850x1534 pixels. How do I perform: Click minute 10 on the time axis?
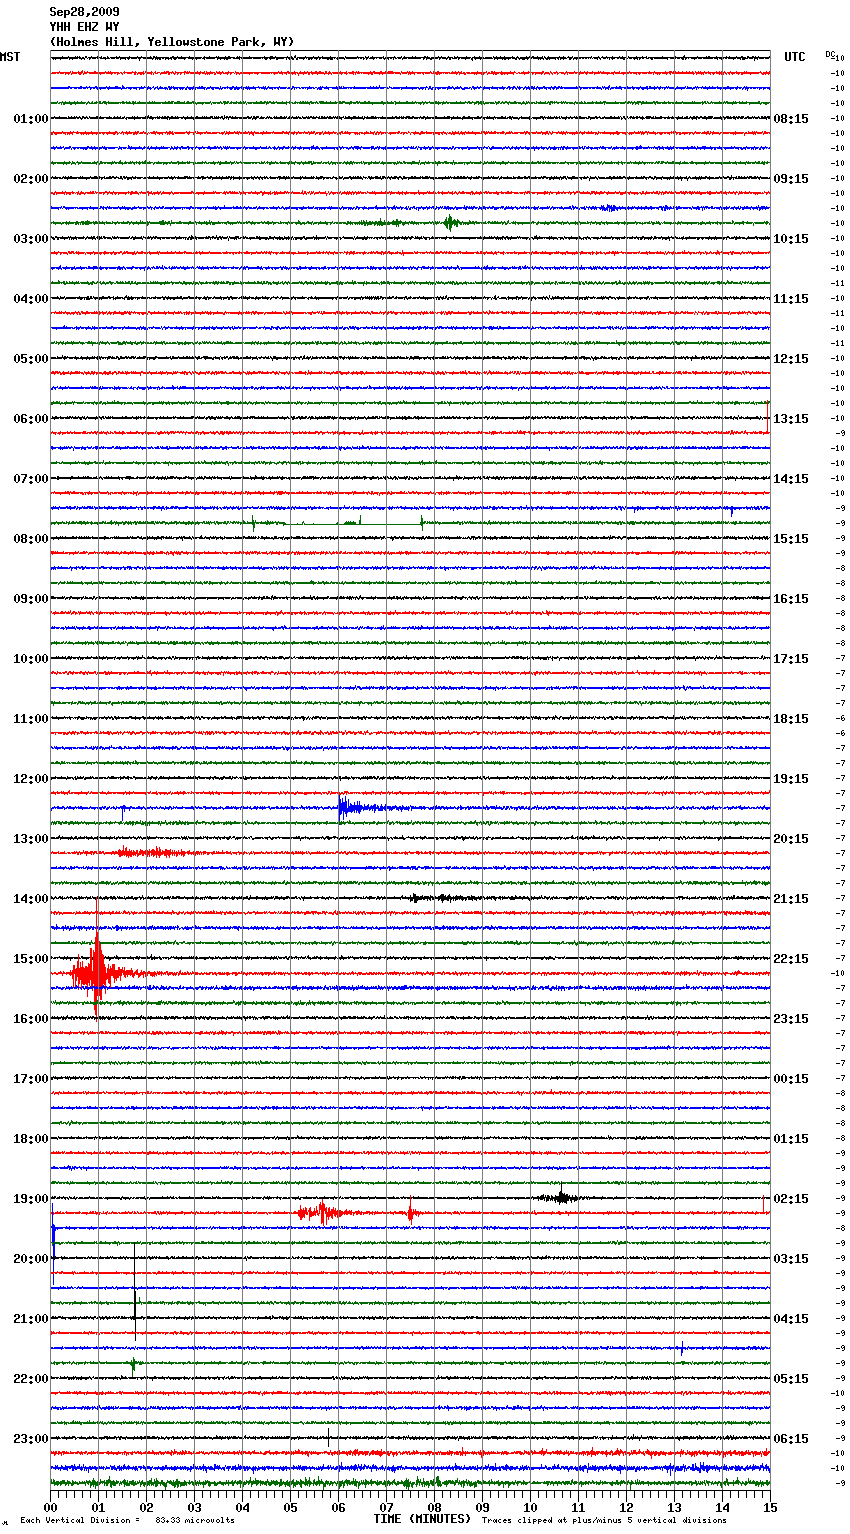point(530,1507)
